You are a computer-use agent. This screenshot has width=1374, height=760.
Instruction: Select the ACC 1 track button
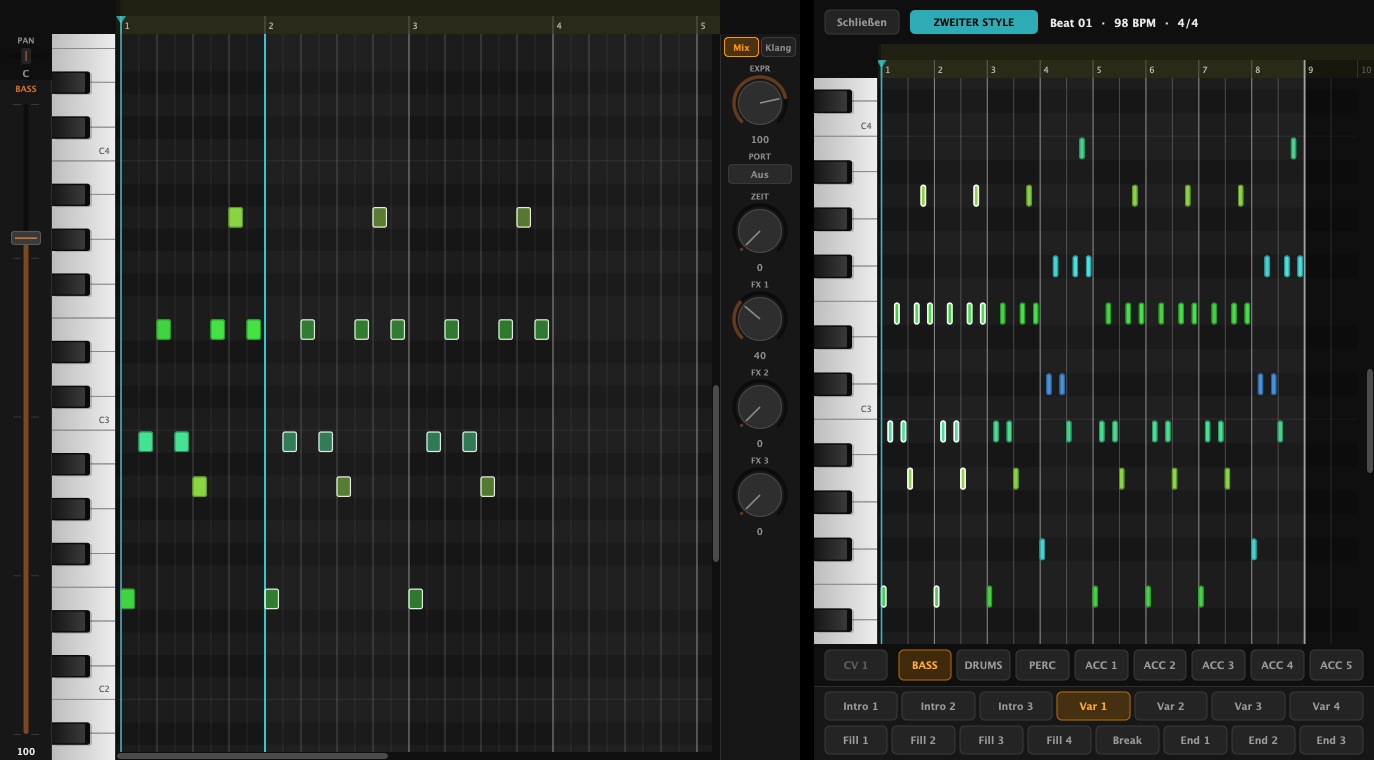(1101, 665)
